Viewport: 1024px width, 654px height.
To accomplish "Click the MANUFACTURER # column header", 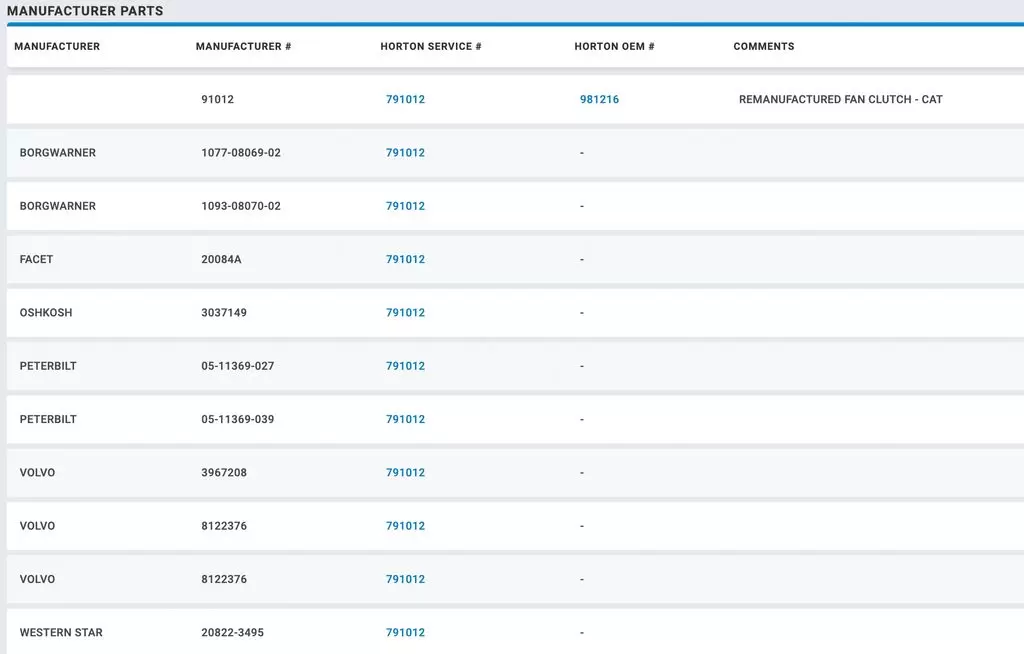I will pos(243,46).
